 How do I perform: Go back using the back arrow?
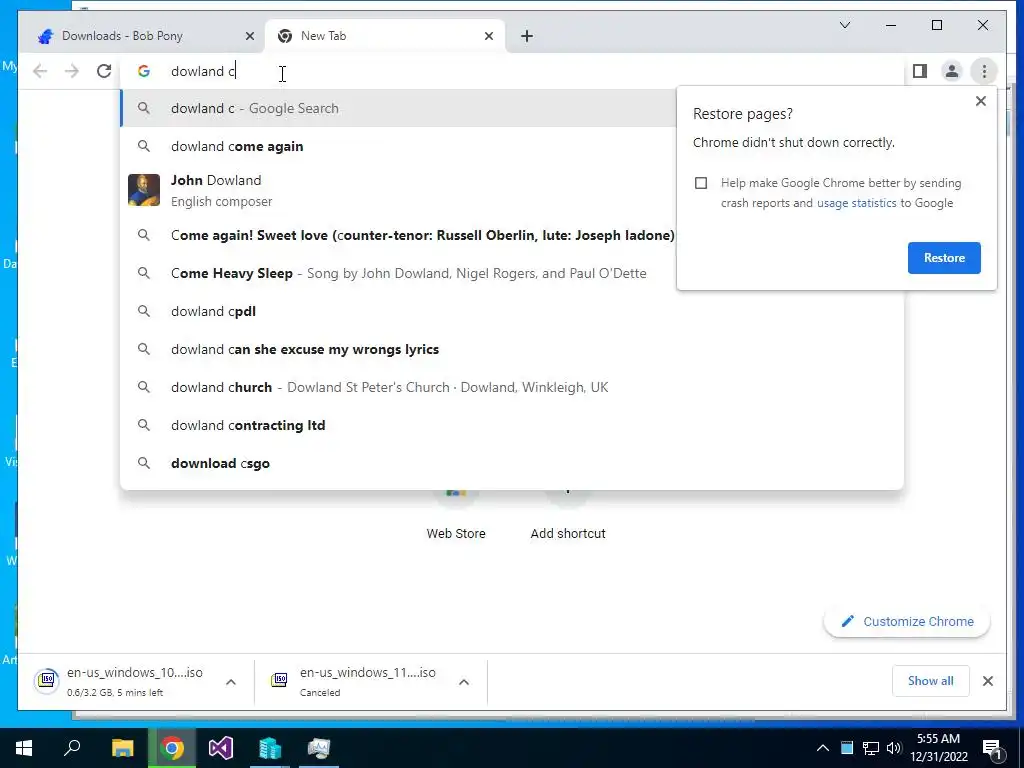40,71
